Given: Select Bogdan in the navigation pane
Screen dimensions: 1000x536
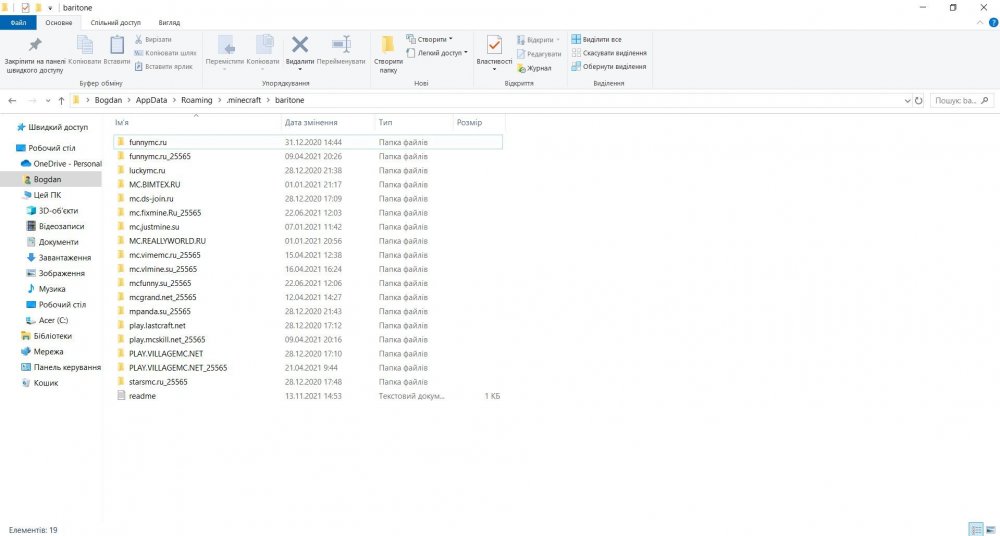Looking at the screenshot, I should (51, 179).
